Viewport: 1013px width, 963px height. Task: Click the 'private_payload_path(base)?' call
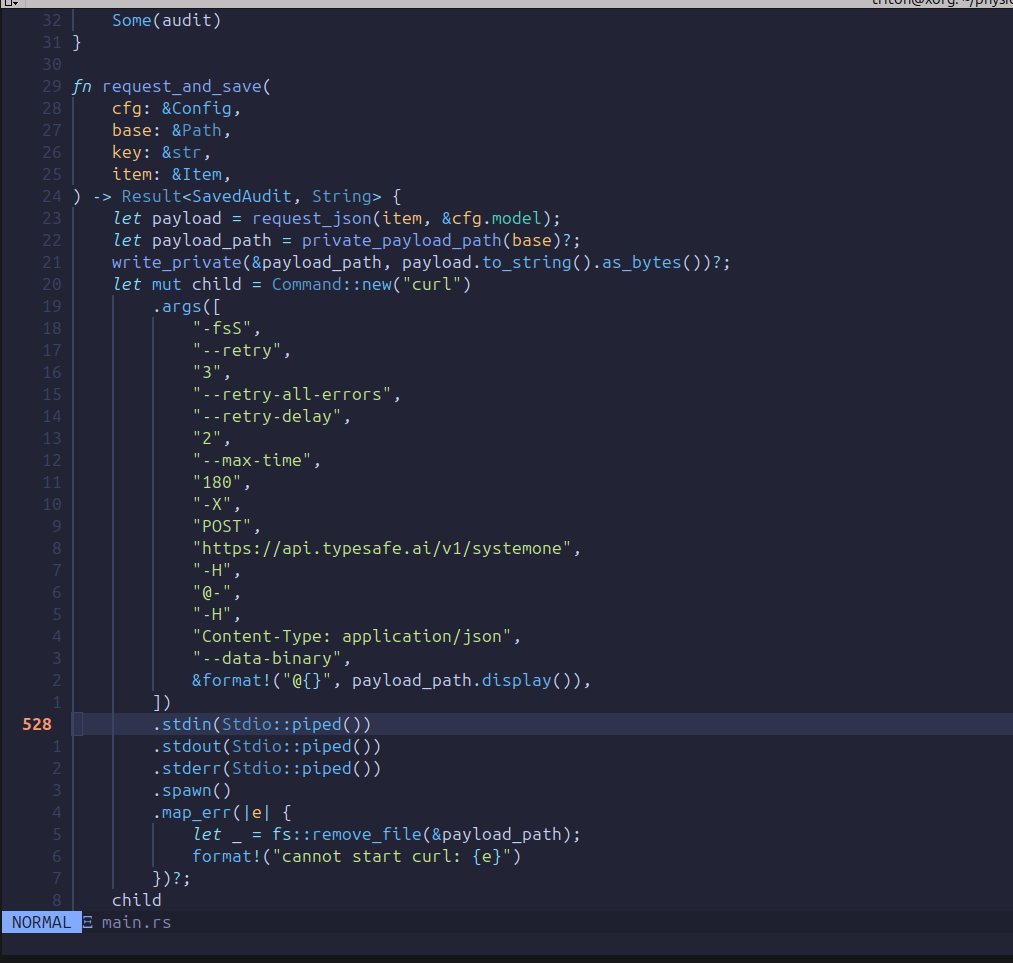pos(436,240)
